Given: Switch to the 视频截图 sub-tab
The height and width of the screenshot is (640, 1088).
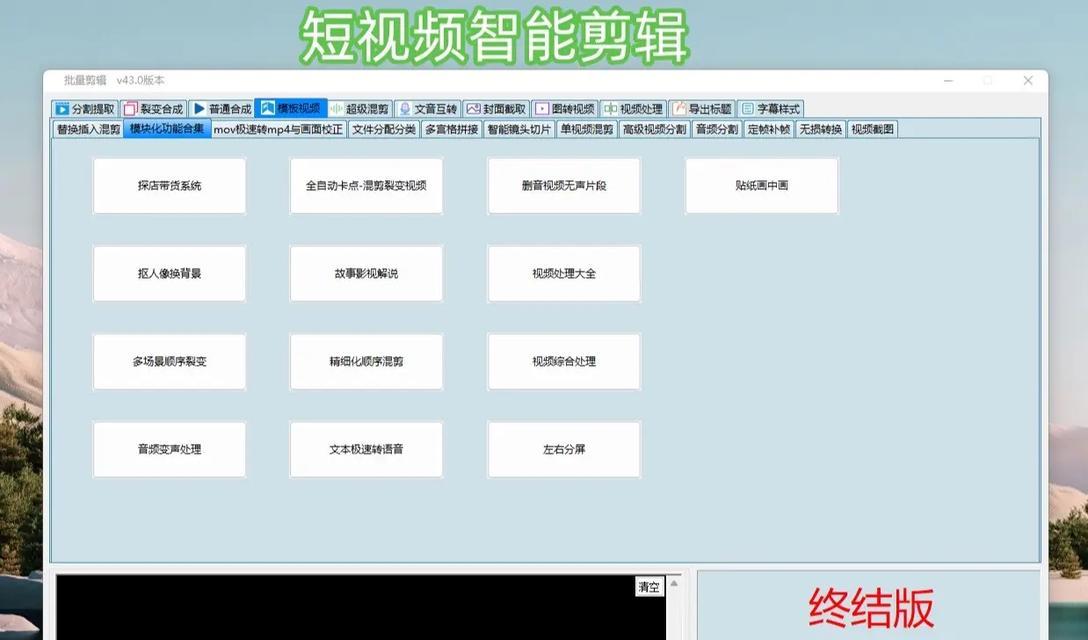Looking at the screenshot, I should (872, 129).
